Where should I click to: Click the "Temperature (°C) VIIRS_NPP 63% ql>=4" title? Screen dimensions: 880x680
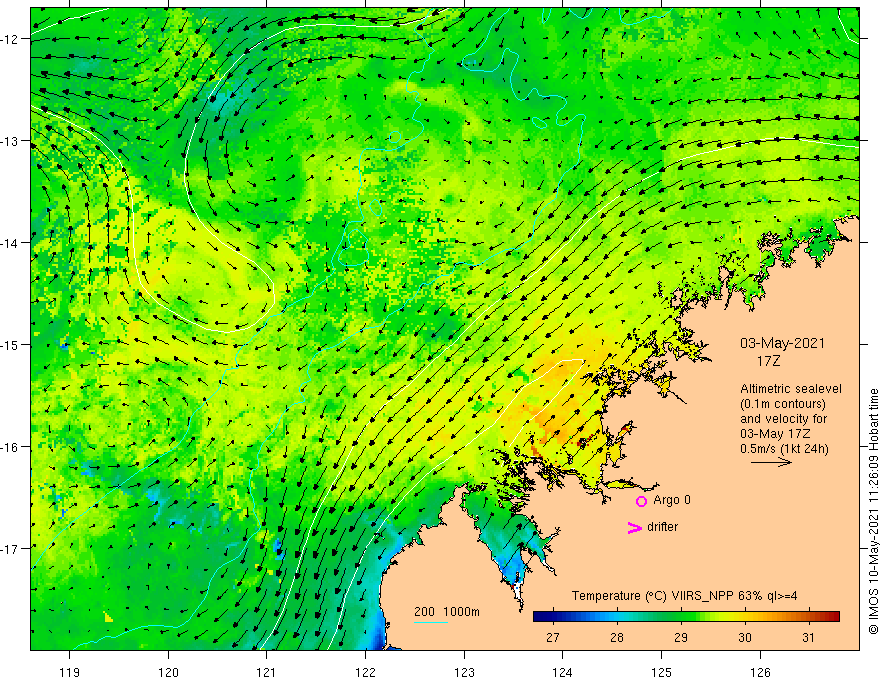[x=684, y=596]
